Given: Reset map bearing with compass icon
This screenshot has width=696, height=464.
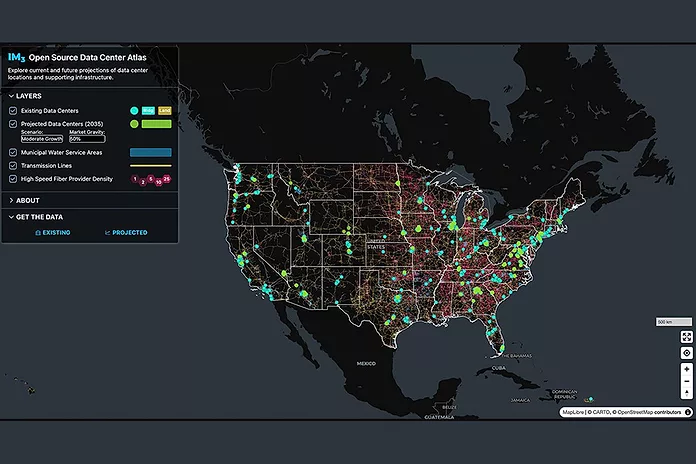Looking at the screenshot, I should (x=687, y=394).
